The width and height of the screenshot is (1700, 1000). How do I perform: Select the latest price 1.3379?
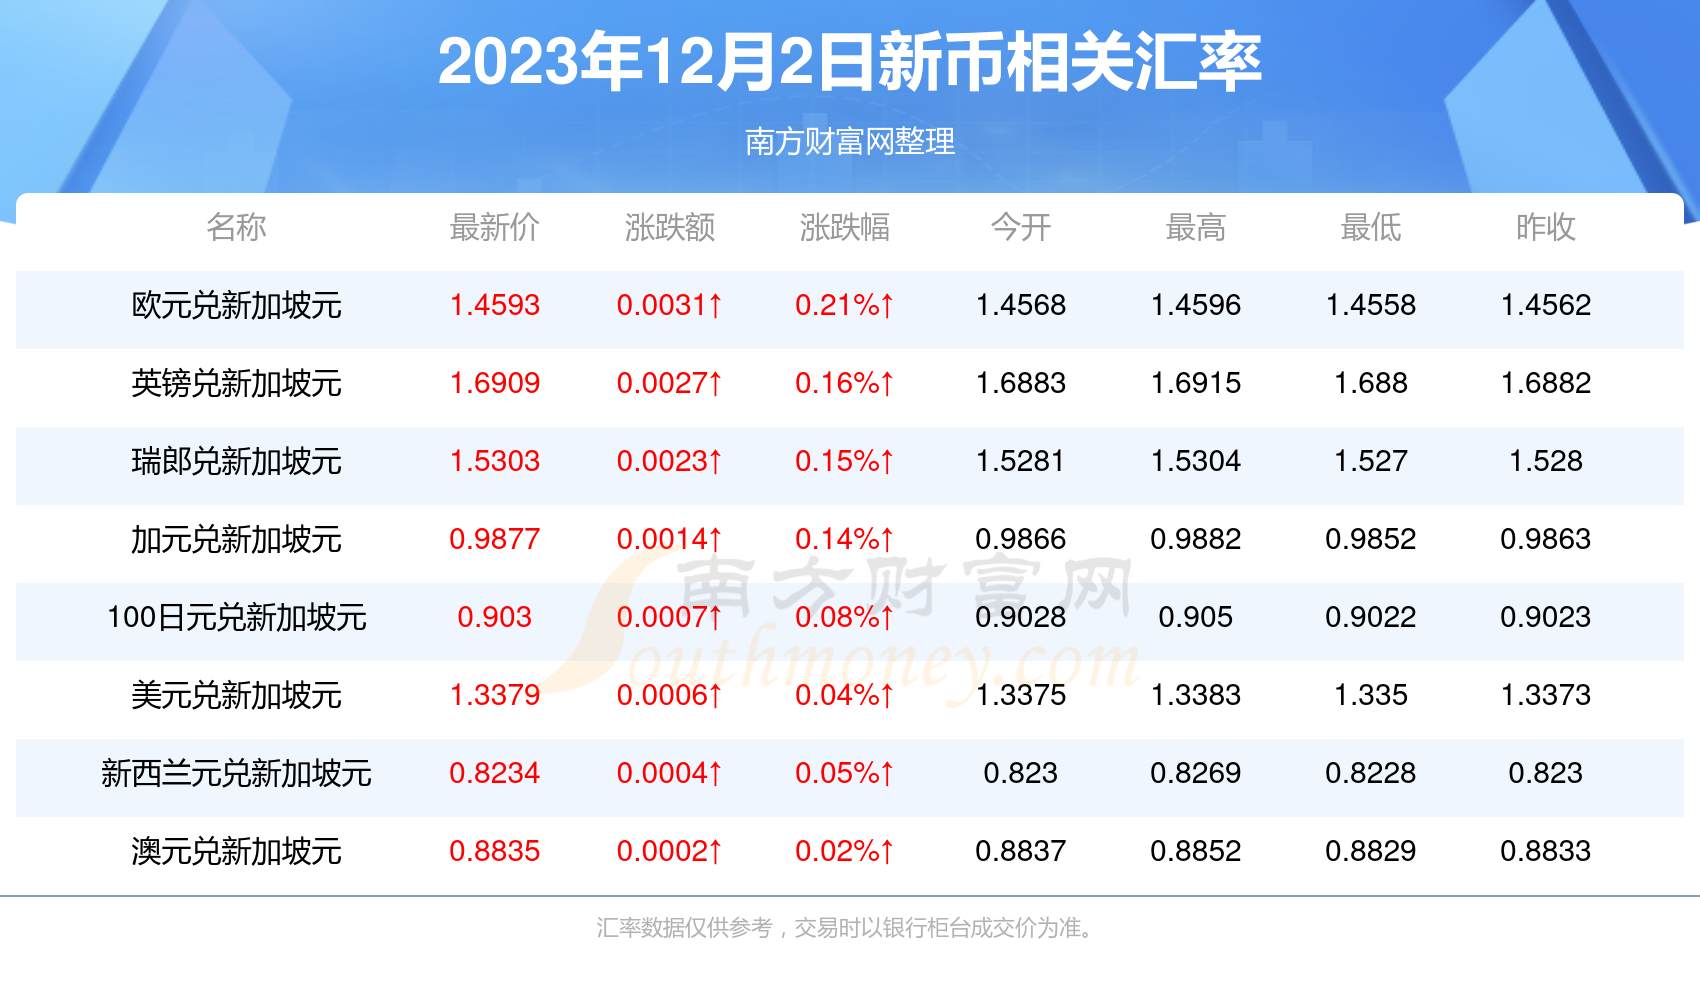[x=495, y=695]
